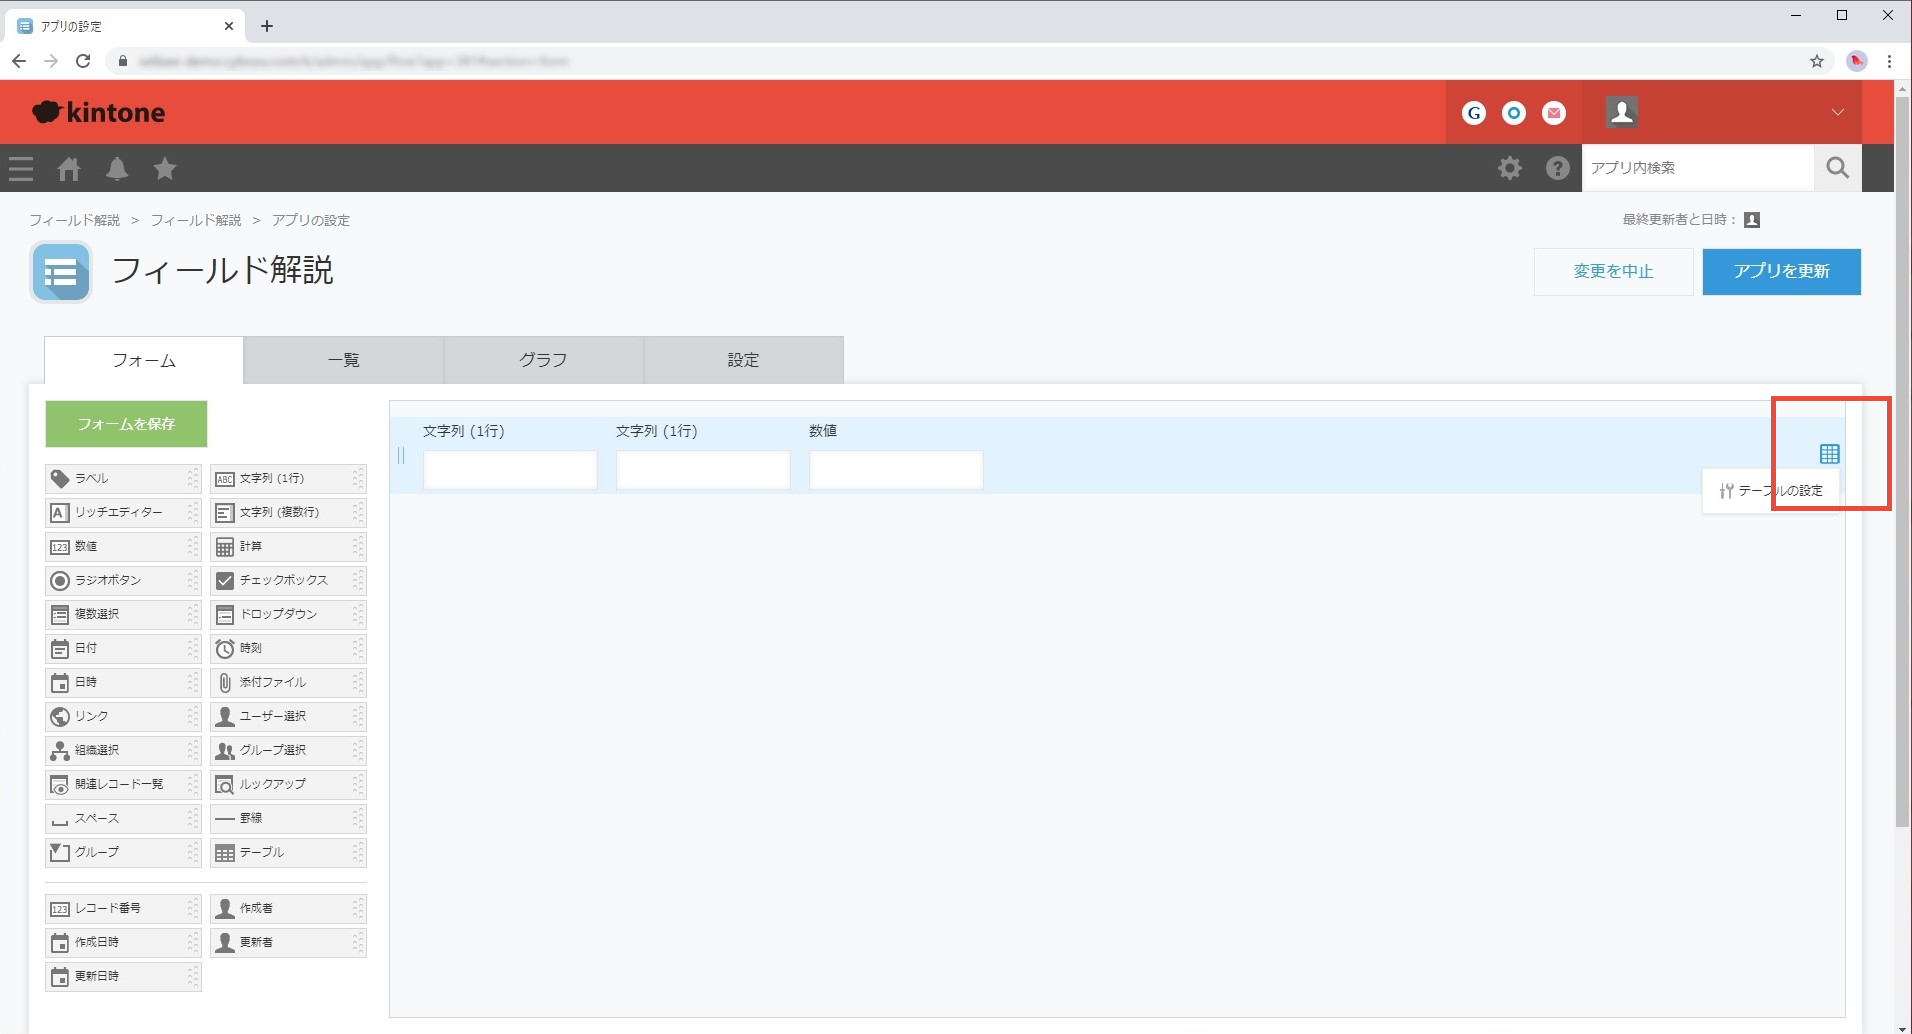Image resolution: width=1912 pixels, height=1034 pixels.
Task: Select the 添付ファイル field item
Action: [288, 683]
